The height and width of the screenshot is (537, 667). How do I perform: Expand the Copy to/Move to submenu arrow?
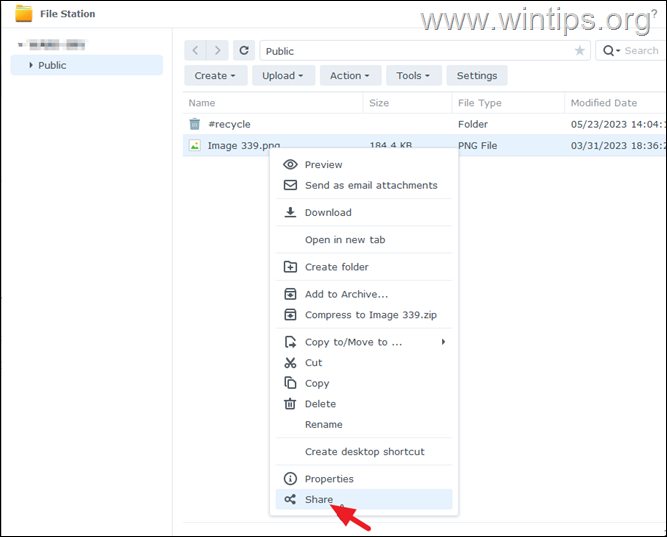(x=443, y=342)
